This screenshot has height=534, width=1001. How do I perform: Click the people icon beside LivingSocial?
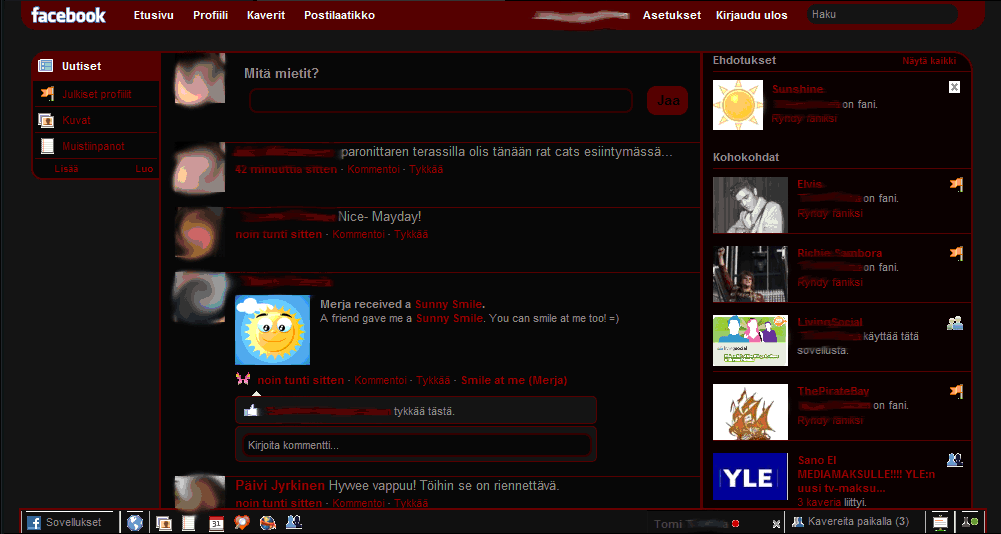(x=955, y=323)
